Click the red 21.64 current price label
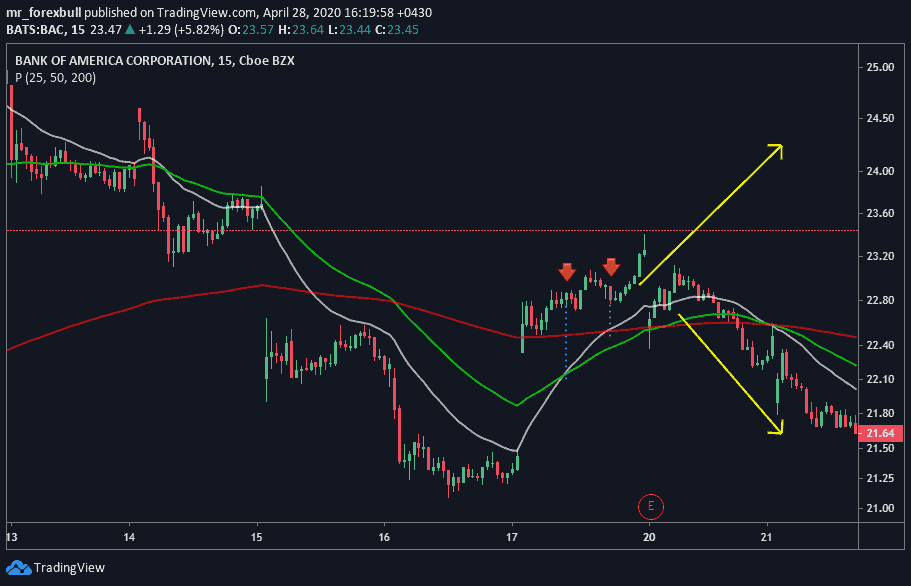This screenshot has width=911, height=586. (x=881, y=433)
